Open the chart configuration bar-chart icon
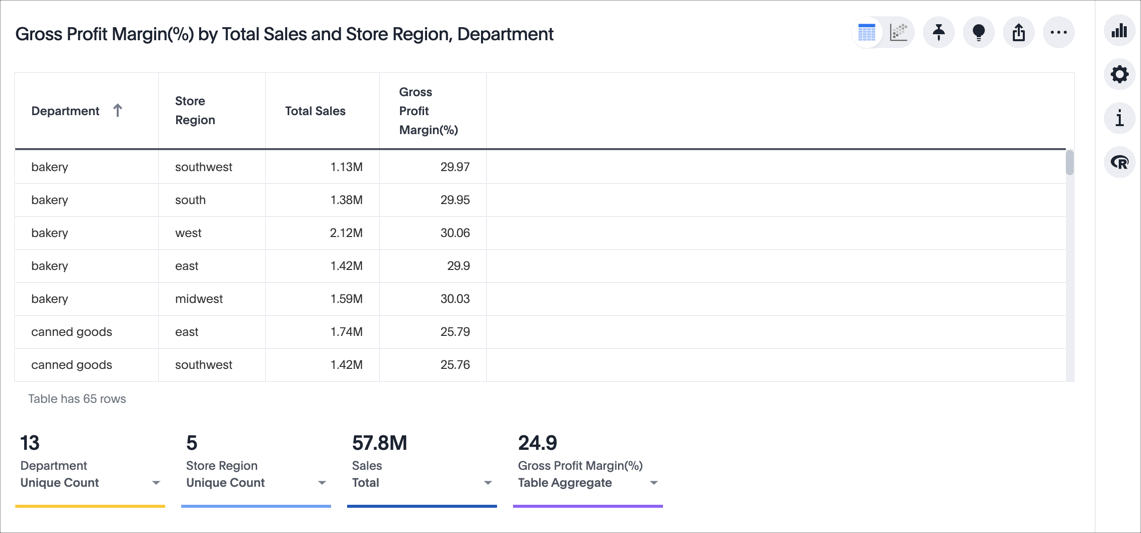Image resolution: width=1141 pixels, height=533 pixels. point(1119,31)
